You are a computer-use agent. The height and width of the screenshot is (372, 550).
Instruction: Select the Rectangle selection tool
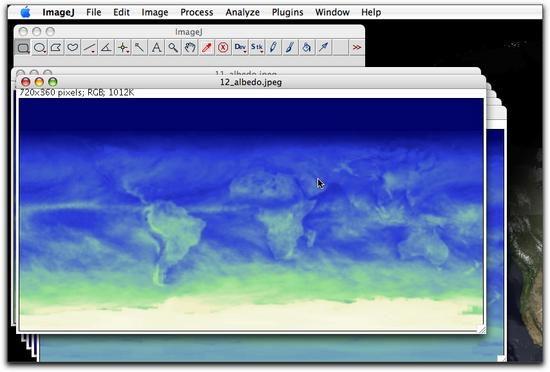click(x=23, y=47)
